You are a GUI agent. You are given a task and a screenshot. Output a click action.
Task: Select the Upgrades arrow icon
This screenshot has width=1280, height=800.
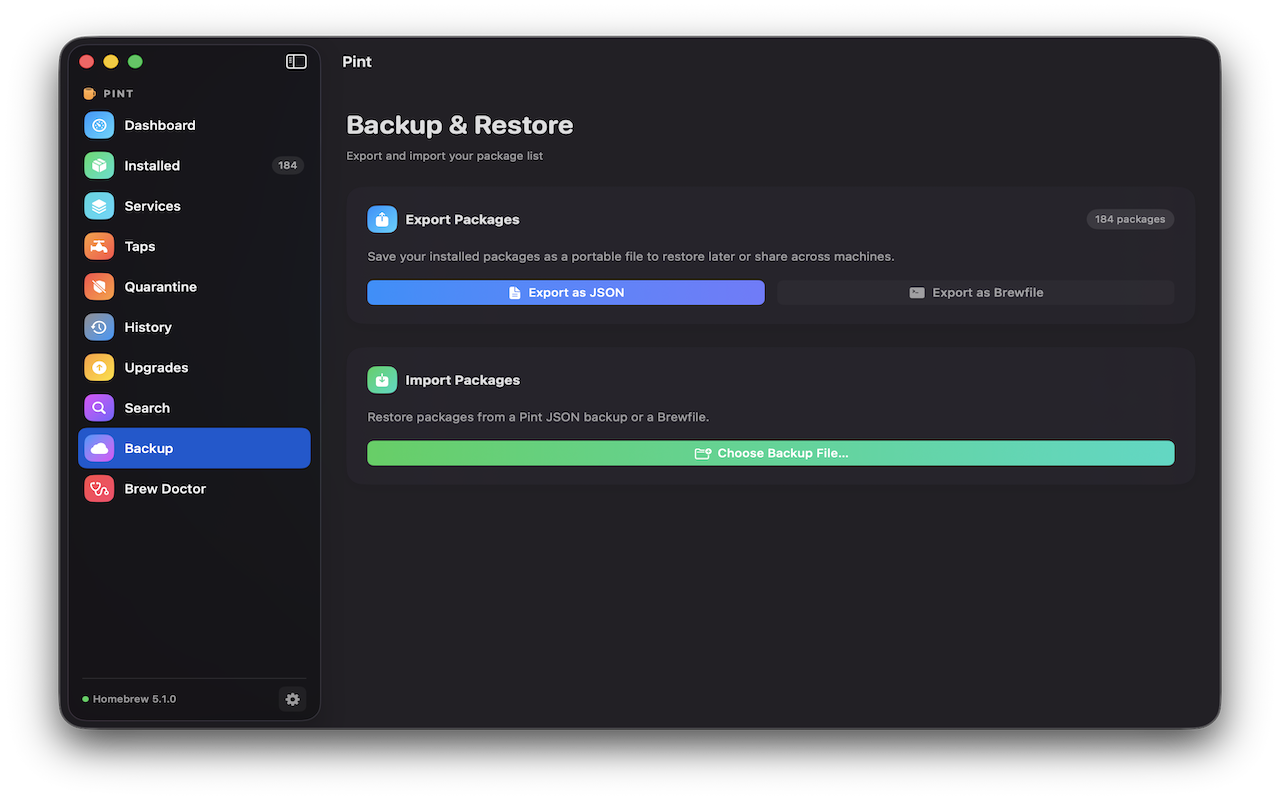point(99,368)
